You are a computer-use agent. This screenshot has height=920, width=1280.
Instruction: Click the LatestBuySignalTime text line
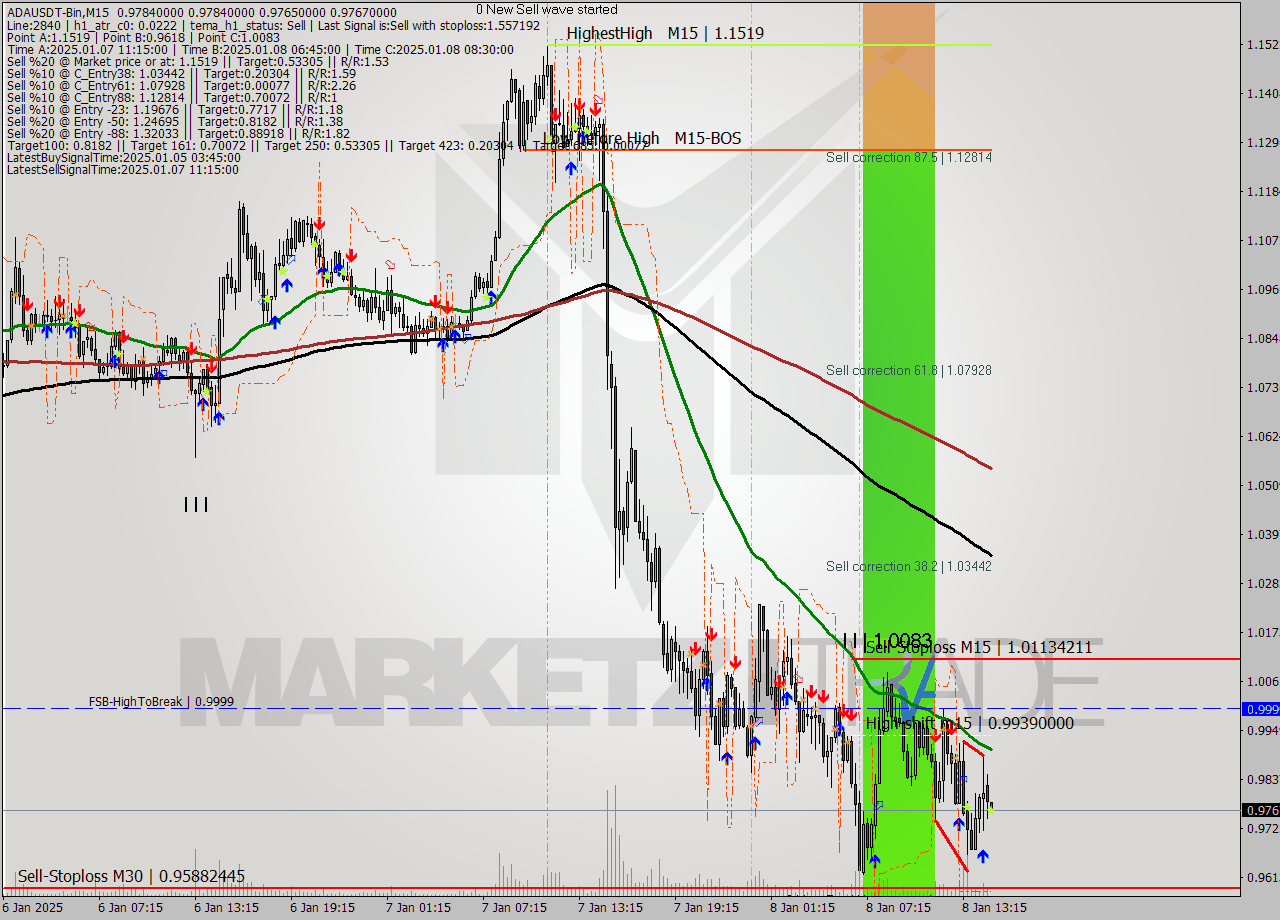click(x=123, y=157)
